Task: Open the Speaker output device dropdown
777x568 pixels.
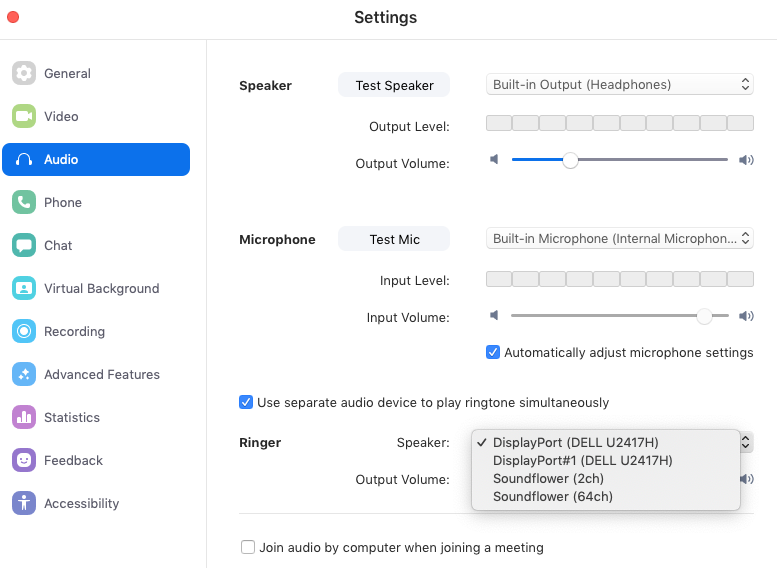Action: point(619,85)
